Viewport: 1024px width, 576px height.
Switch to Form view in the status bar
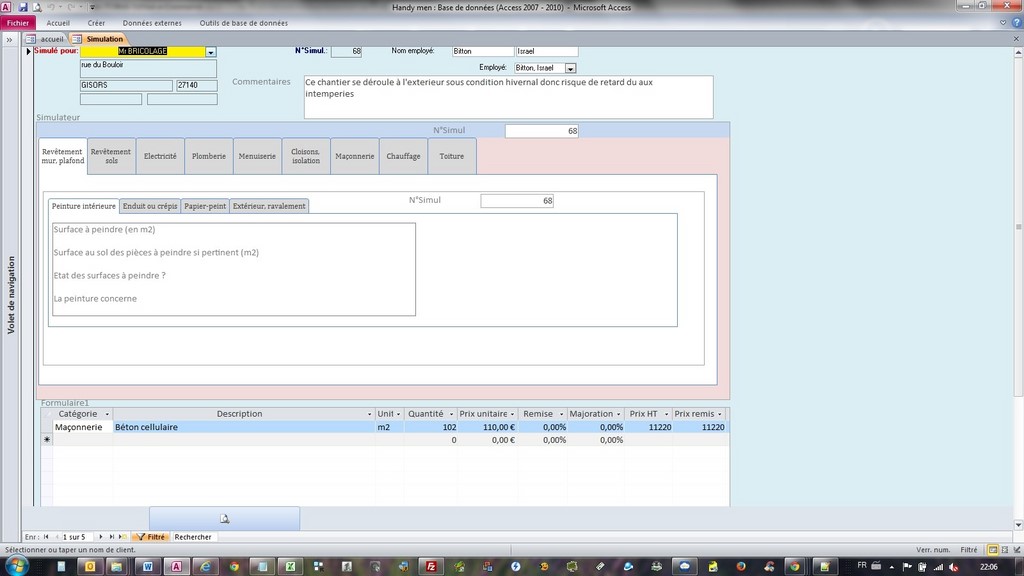coord(992,550)
